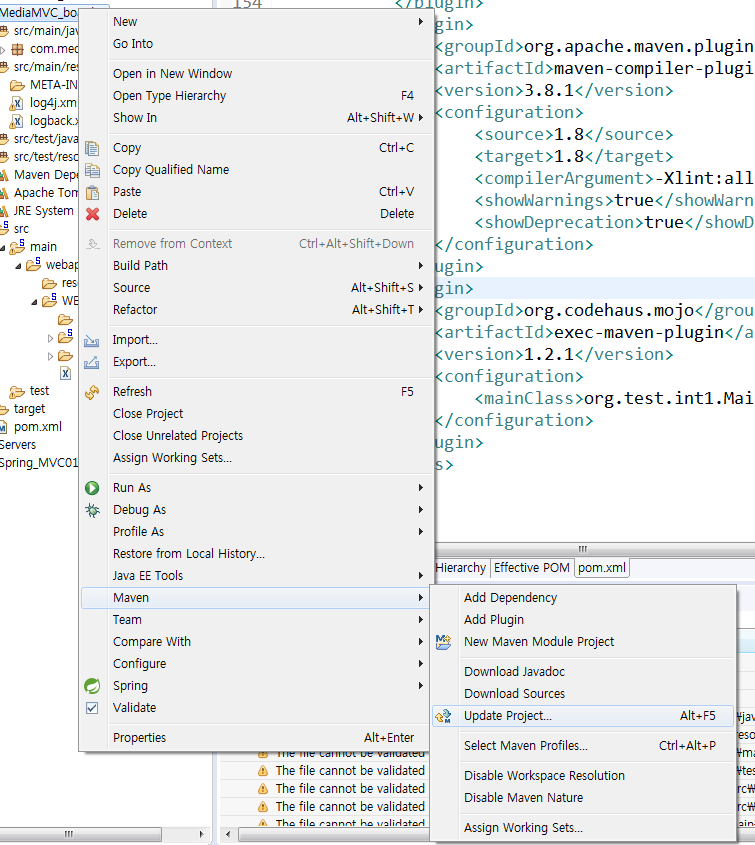Click the exec-maven-plugin artifactId line
The image size is (755, 845).
click(x=594, y=333)
